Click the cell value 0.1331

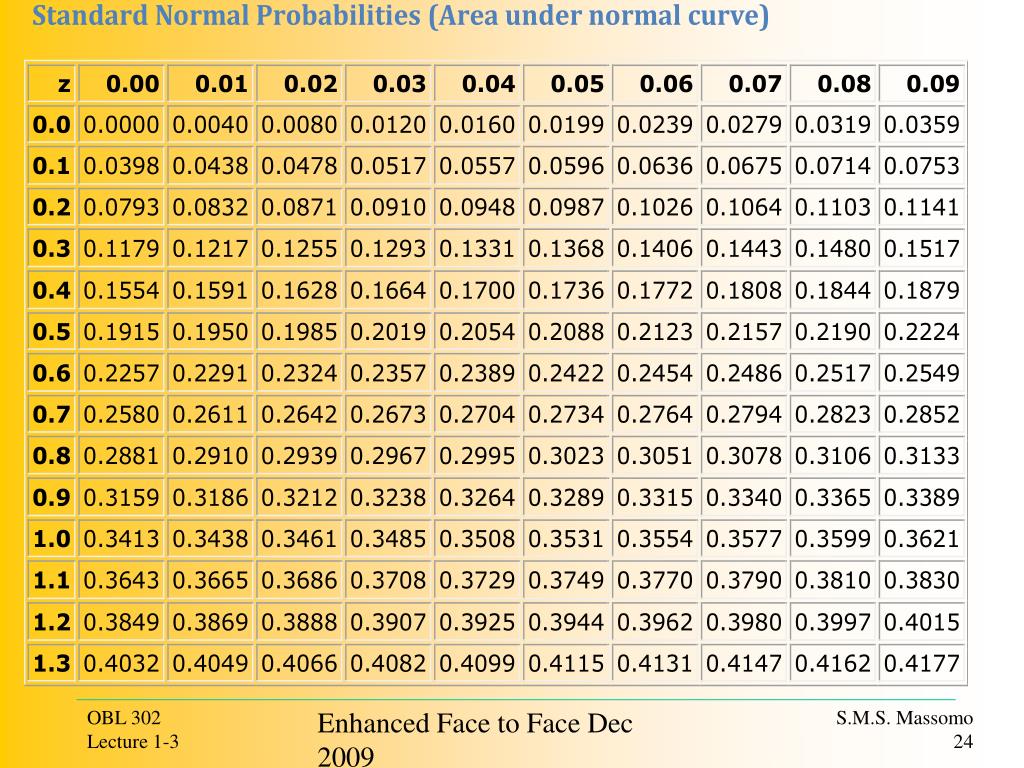point(477,249)
